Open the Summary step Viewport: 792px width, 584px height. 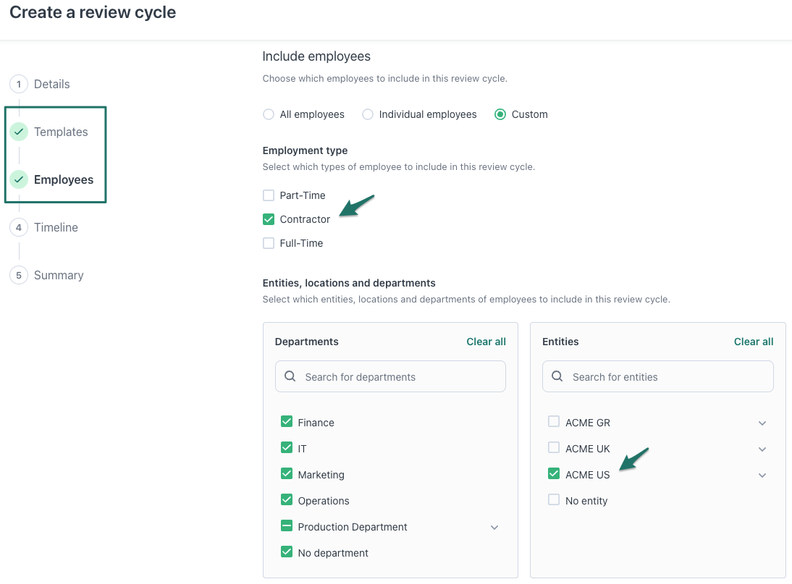pyautogui.click(x=58, y=276)
